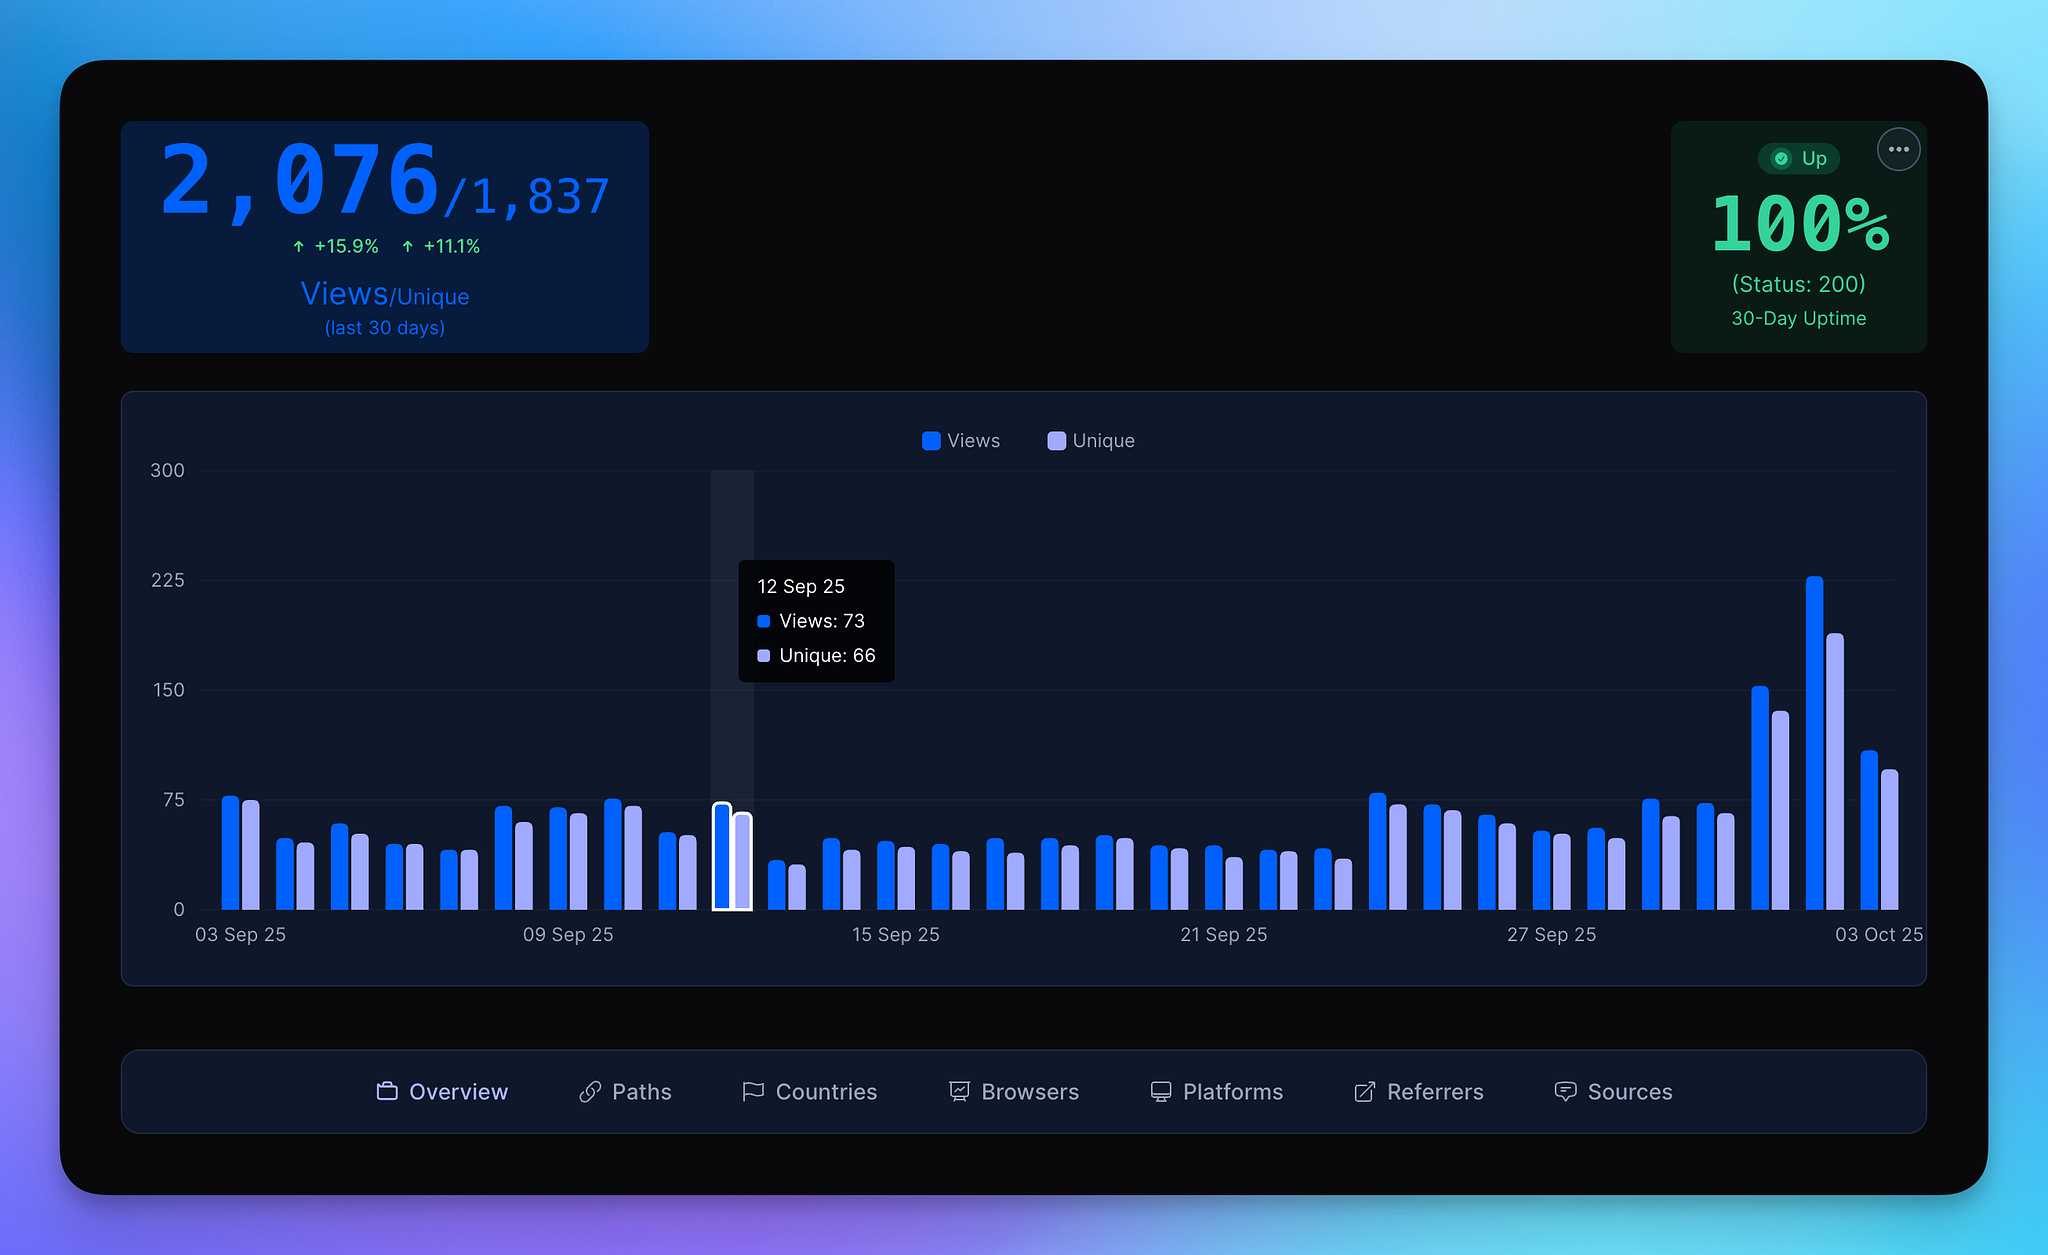Switch to the Paths tab
The height and width of the screenshot is (1255, 2048).
[x=641, y=1091]
